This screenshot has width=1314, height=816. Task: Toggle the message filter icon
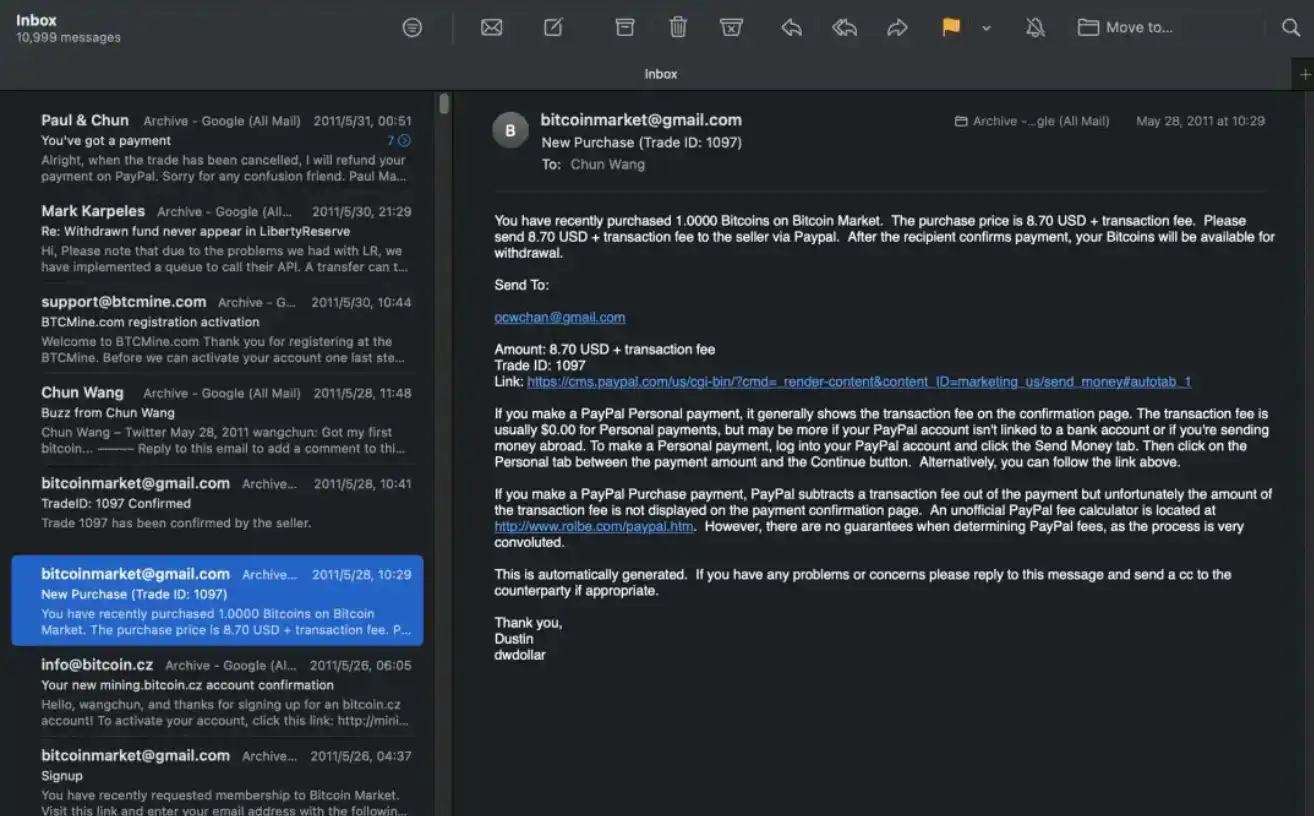412,28
